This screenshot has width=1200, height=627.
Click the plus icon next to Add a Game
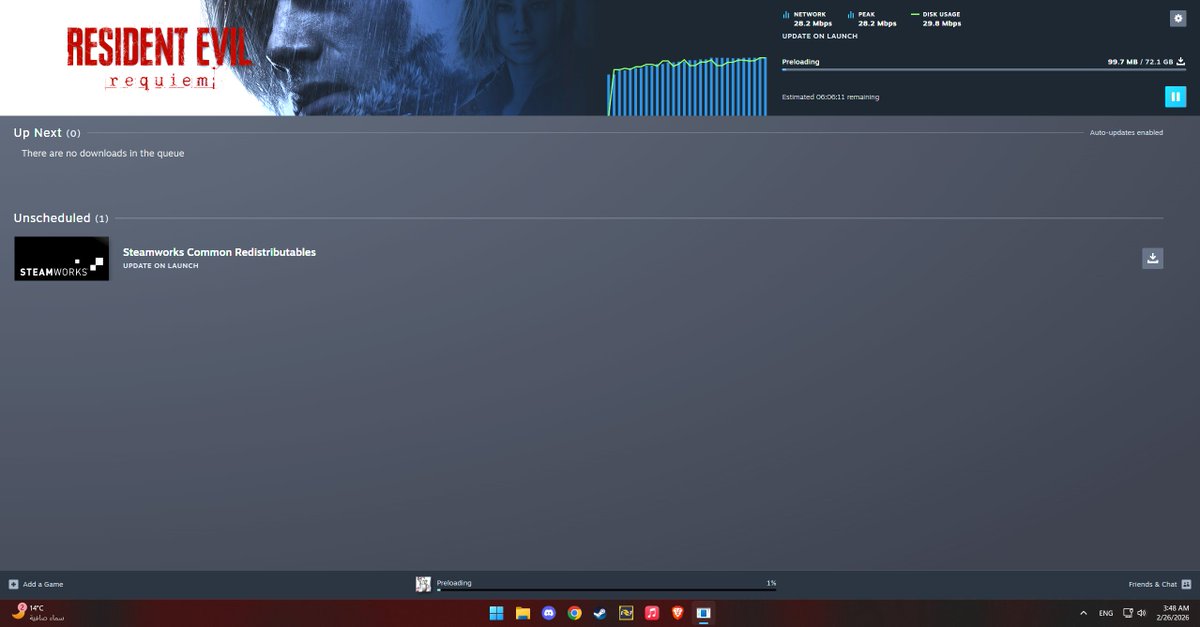(x=13, y=584)
